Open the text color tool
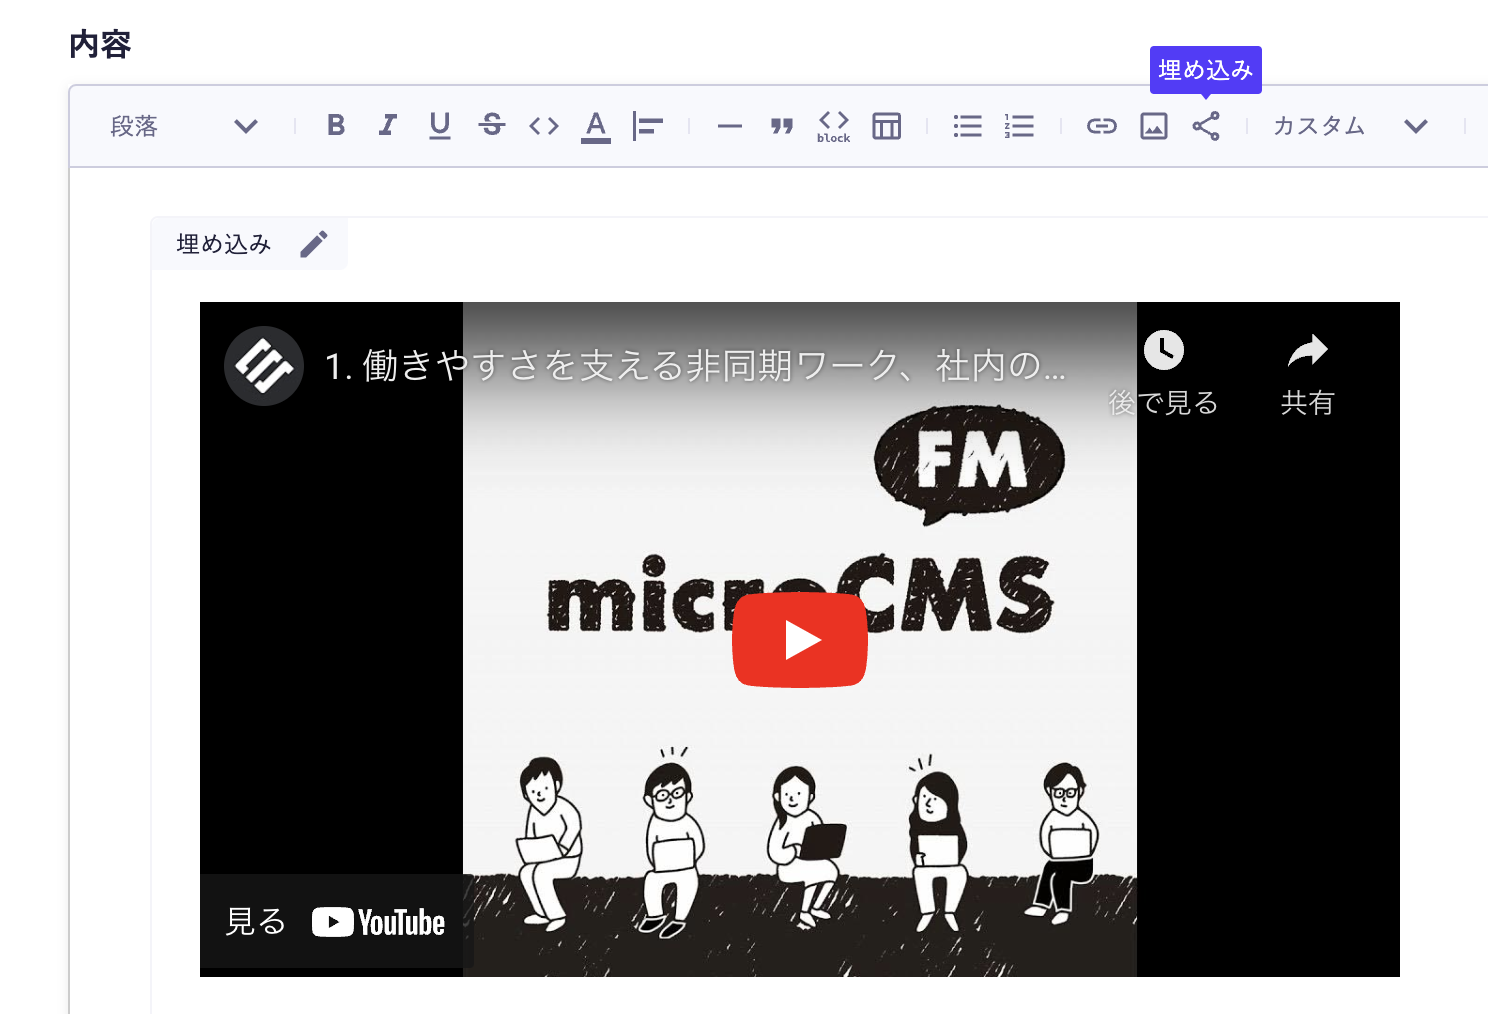Screen dimensions: 1488x1014 pyautogui.click(x=595, y=125)
